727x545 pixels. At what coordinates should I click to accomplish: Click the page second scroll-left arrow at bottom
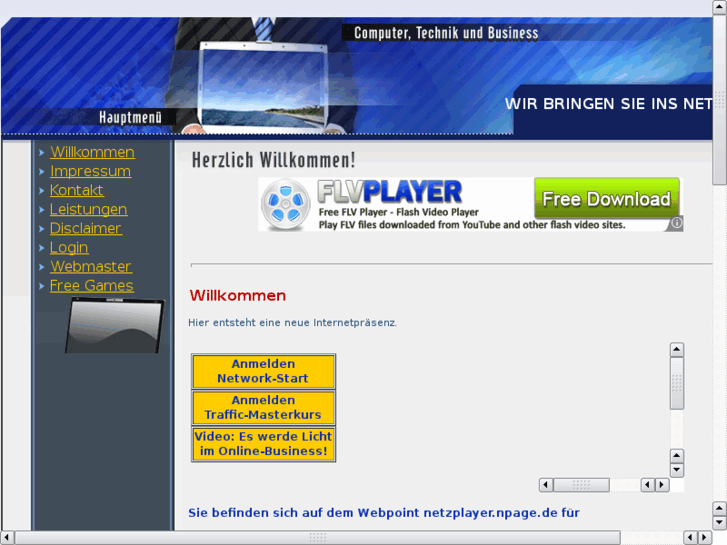click(691, 538)
